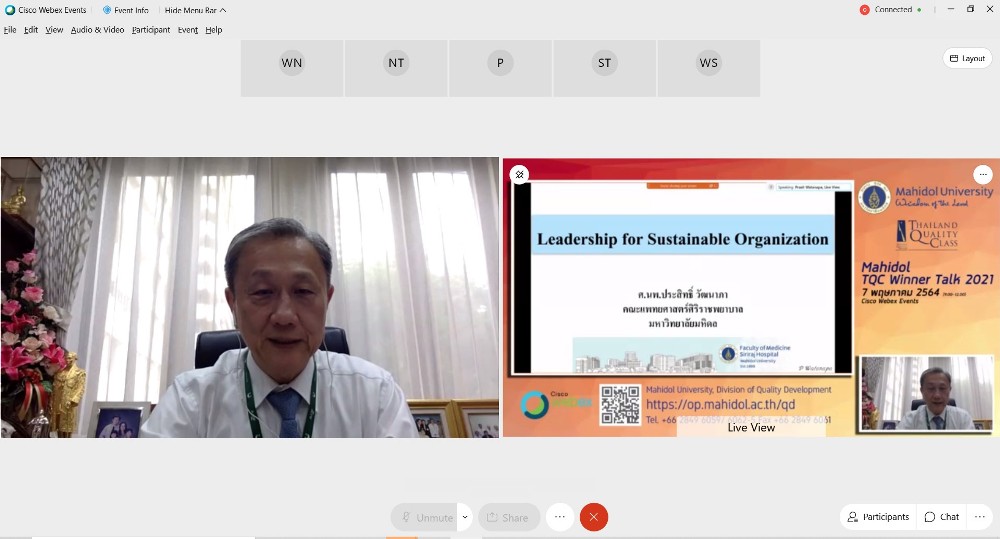Leave the event with the red X button
1000x539 pixels.
tap(593, 517)
